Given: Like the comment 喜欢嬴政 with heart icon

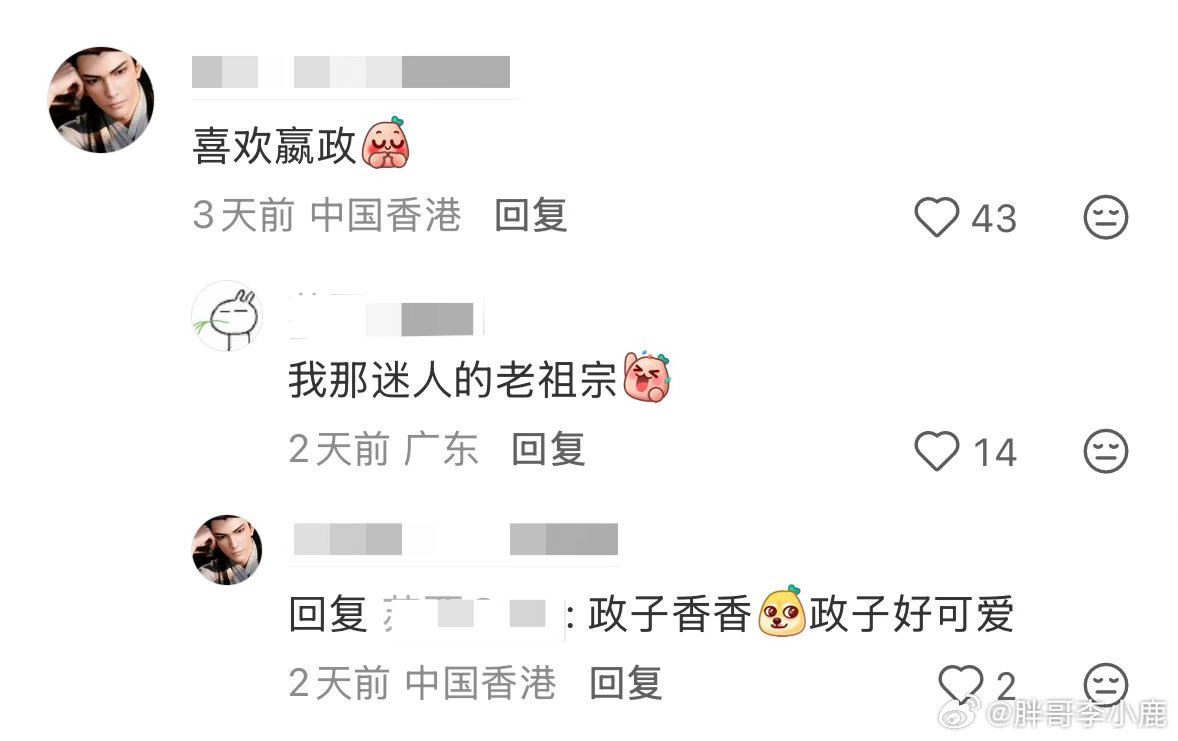Looking at the screenshot, I should 936,217.
